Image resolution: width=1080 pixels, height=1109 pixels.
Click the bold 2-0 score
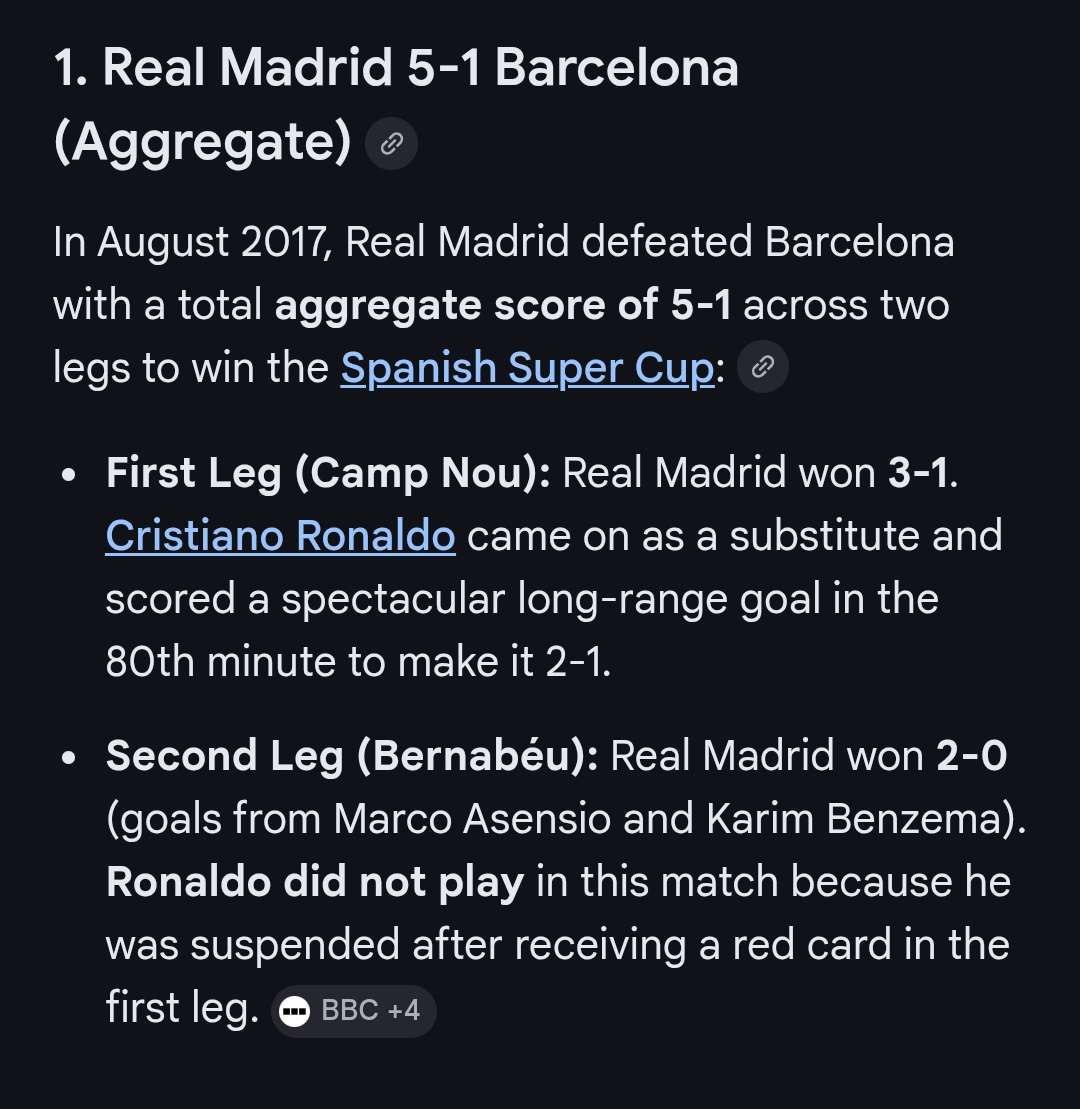(971, 755)
